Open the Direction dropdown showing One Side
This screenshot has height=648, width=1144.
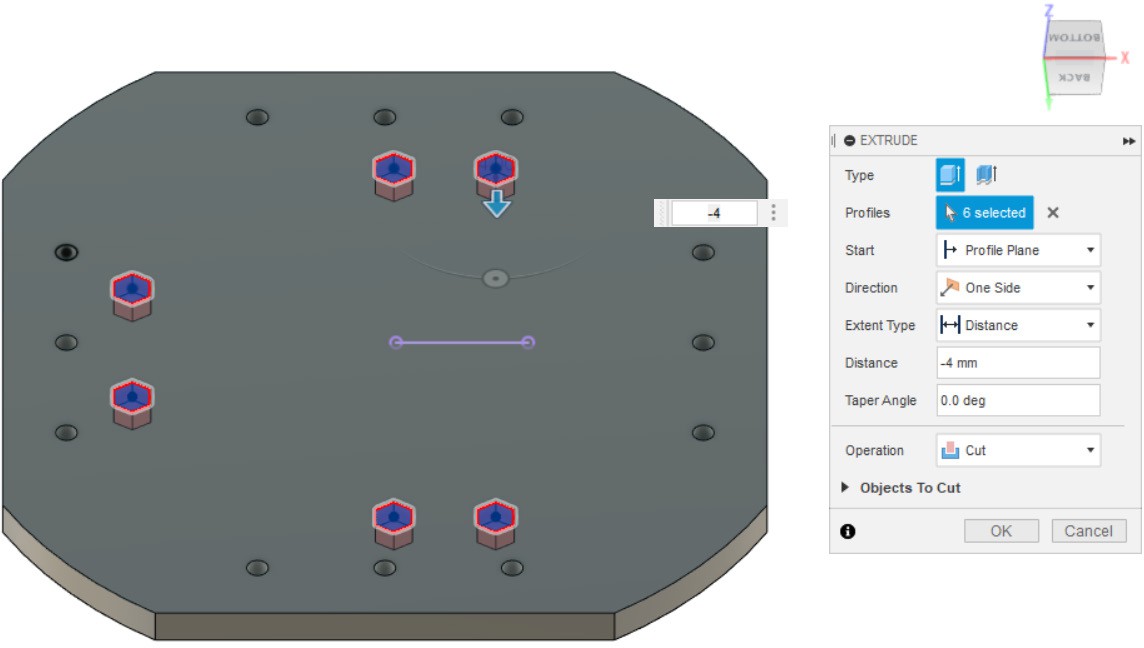tap(1018, 288)
